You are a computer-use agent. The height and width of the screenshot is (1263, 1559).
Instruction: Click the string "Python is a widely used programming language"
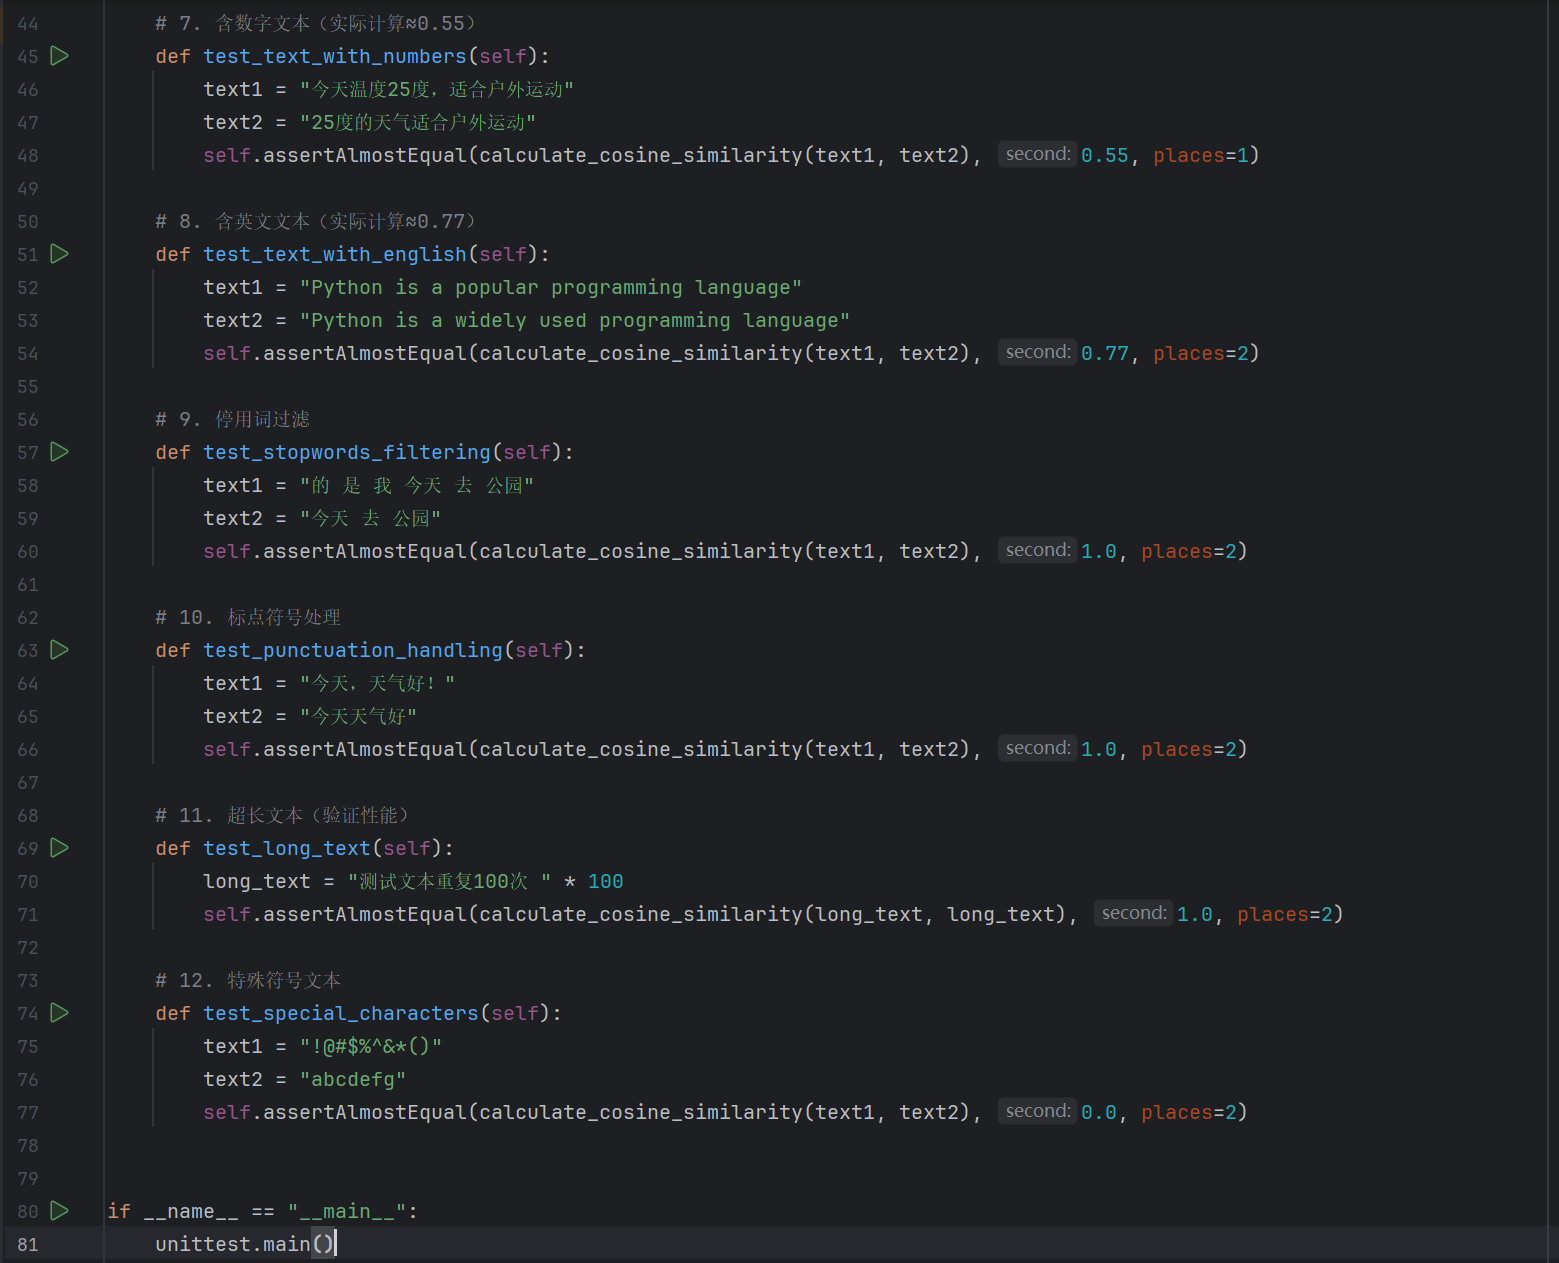[x=575, y=321]
